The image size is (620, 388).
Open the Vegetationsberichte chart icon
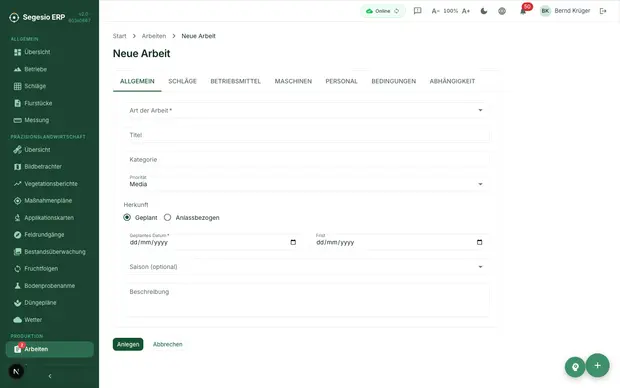click(17, 184)
